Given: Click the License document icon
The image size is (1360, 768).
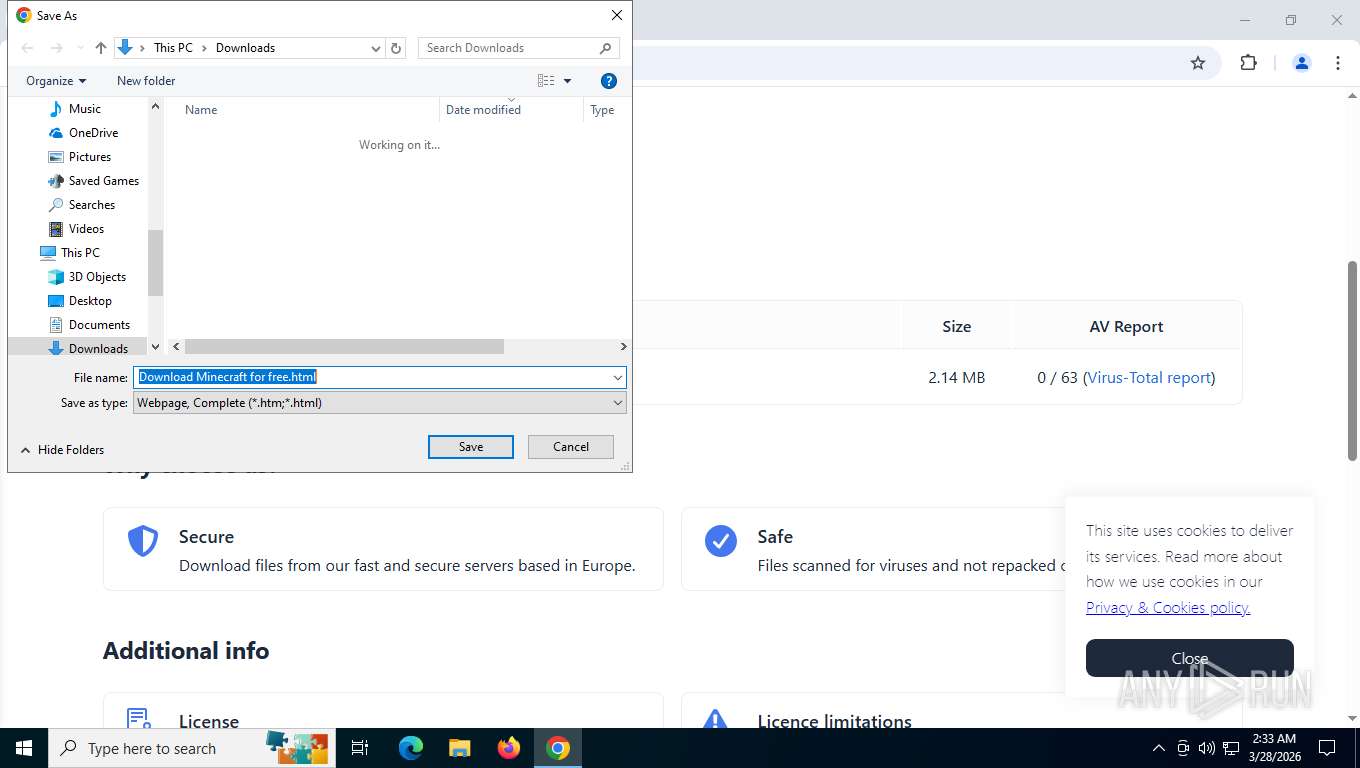Looking at the screenshot, I should pyautogui.click(x=139, y=719).
